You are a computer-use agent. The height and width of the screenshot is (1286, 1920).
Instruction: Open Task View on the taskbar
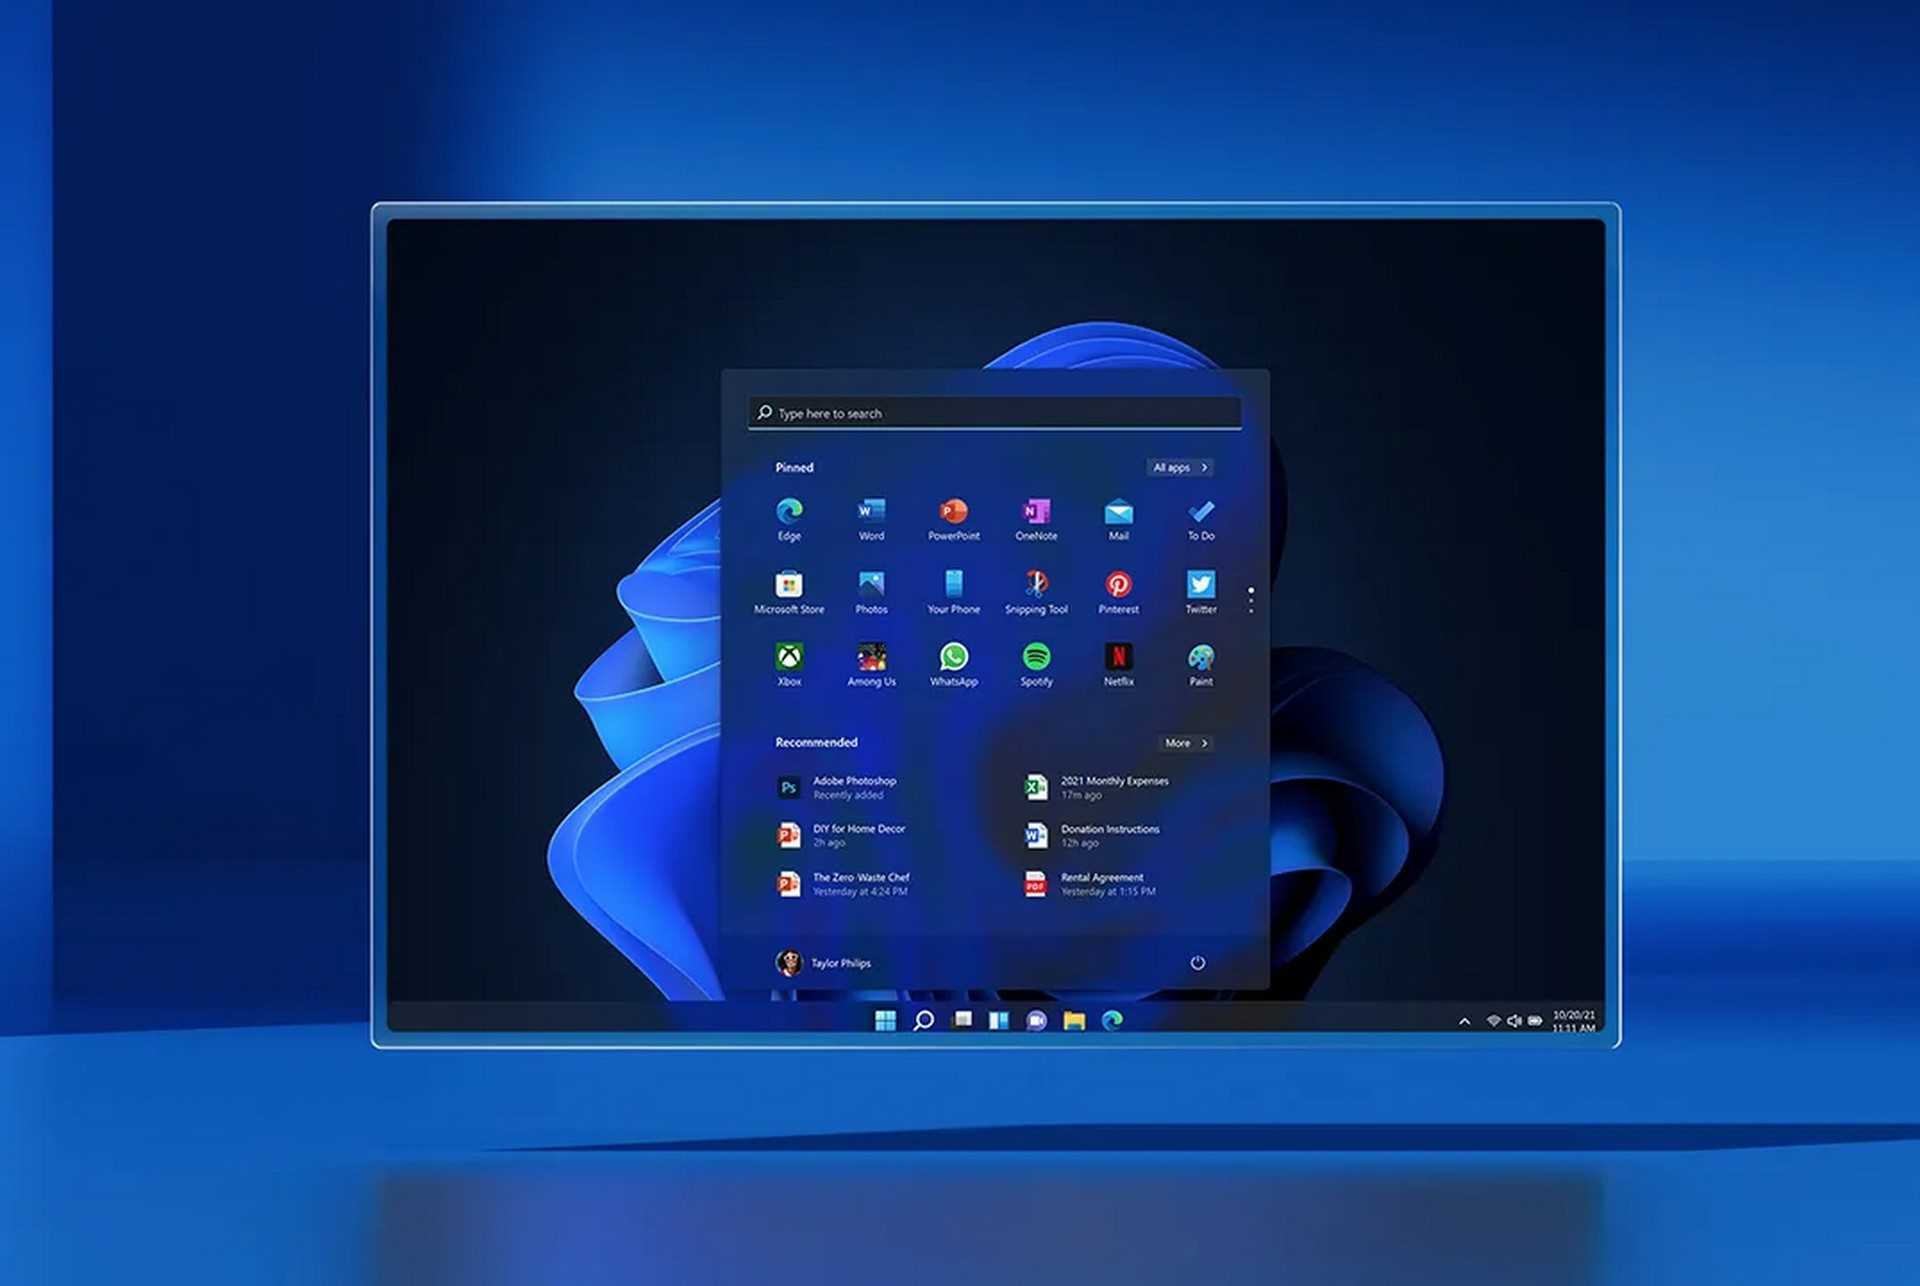point(962,1020)
